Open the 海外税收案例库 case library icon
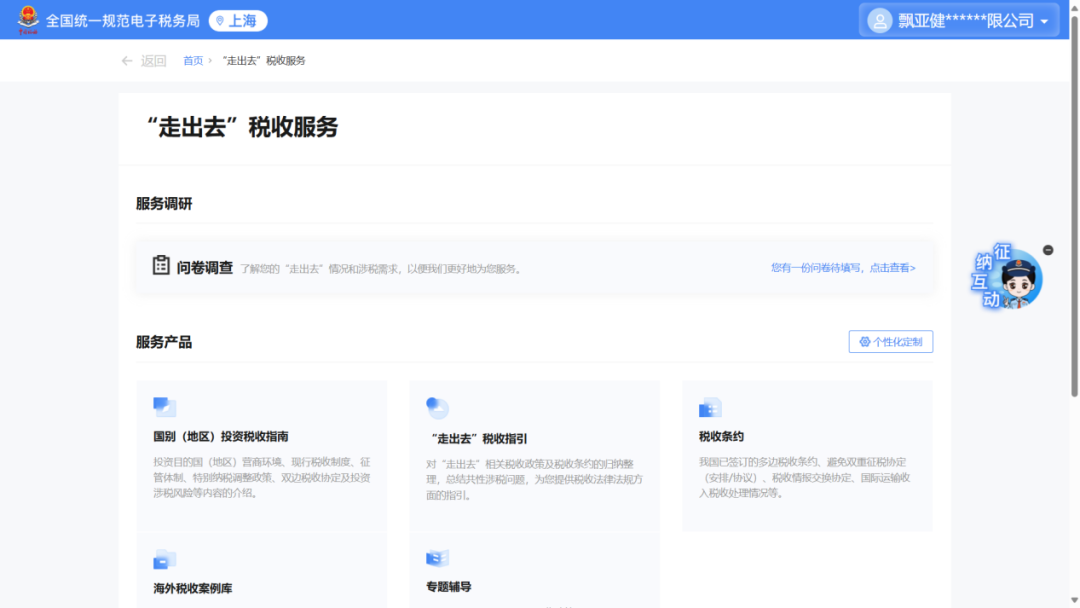This screenshot has height=608, width=1080. click(x=163, y=557)
